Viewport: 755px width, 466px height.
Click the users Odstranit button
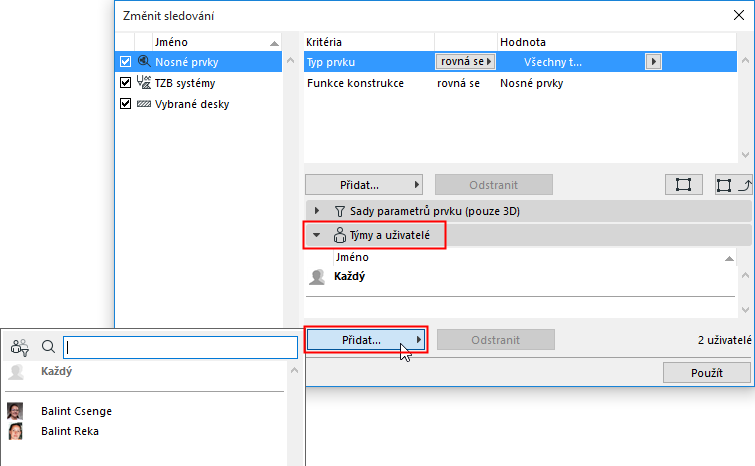click(495, 340)
